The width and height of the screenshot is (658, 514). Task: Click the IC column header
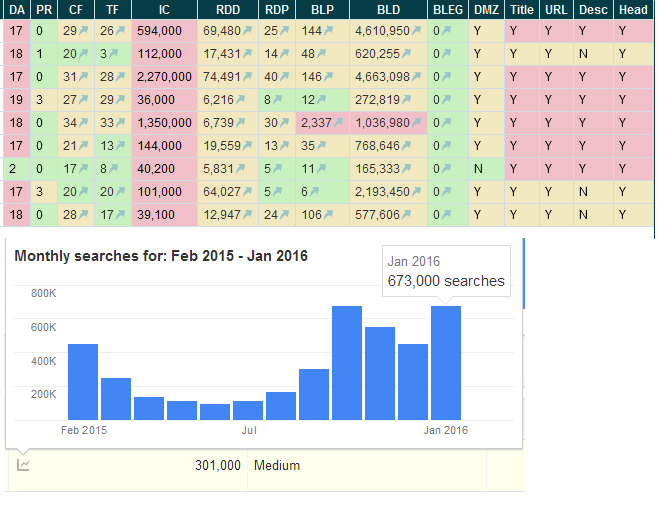(163, 9)
